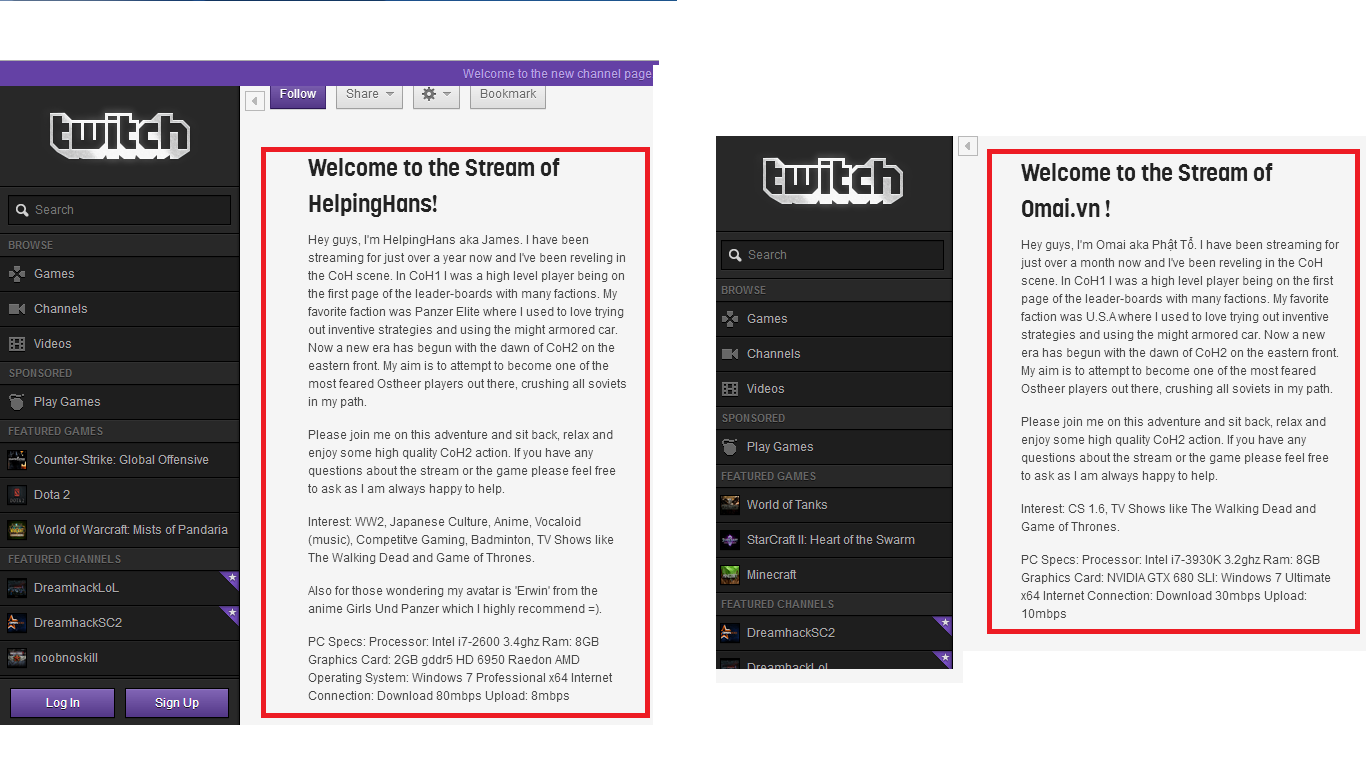Click DreamhackSC2 channel avatar in left sidebar
The image size is (1366, 768).
click(17, 623)
